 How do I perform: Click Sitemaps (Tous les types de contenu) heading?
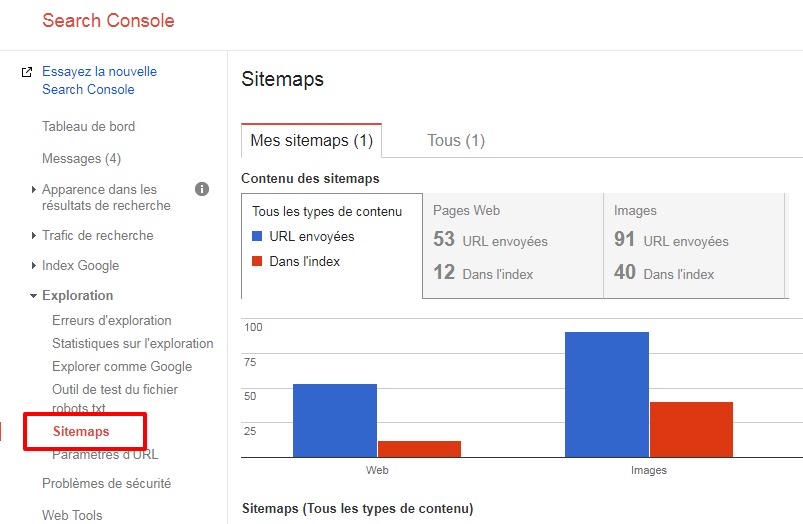click(357, 509)
